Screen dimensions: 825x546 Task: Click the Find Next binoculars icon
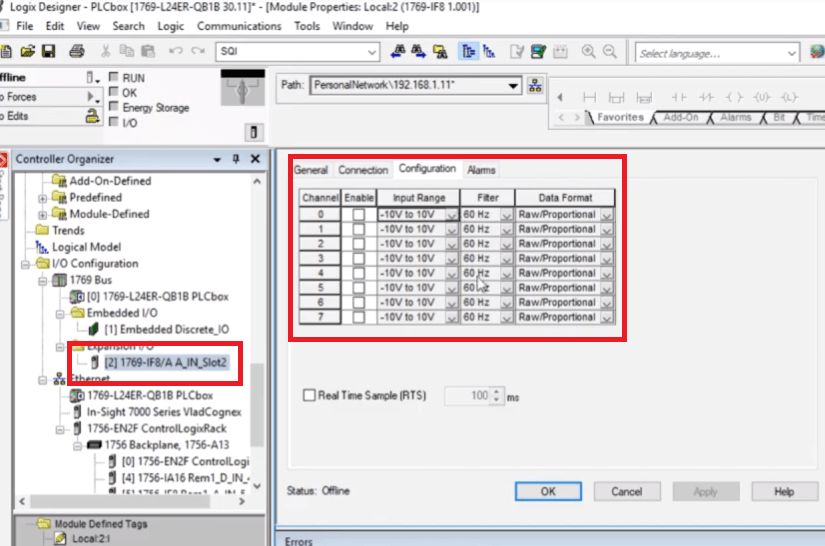coord(418,52)
